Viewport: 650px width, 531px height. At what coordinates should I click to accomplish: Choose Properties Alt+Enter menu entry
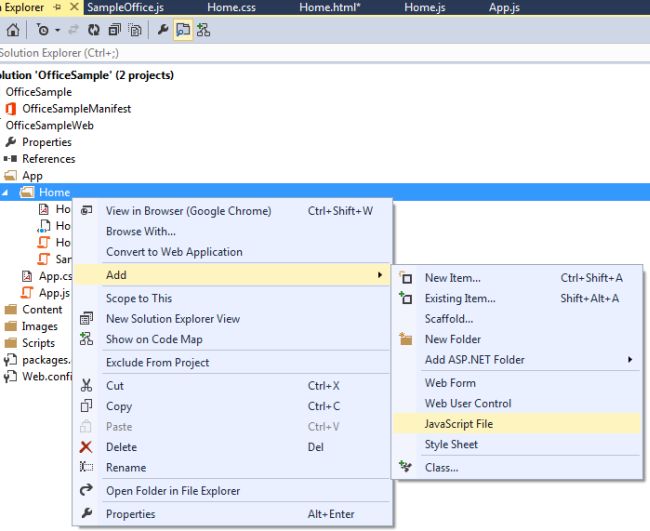(232, 514)
